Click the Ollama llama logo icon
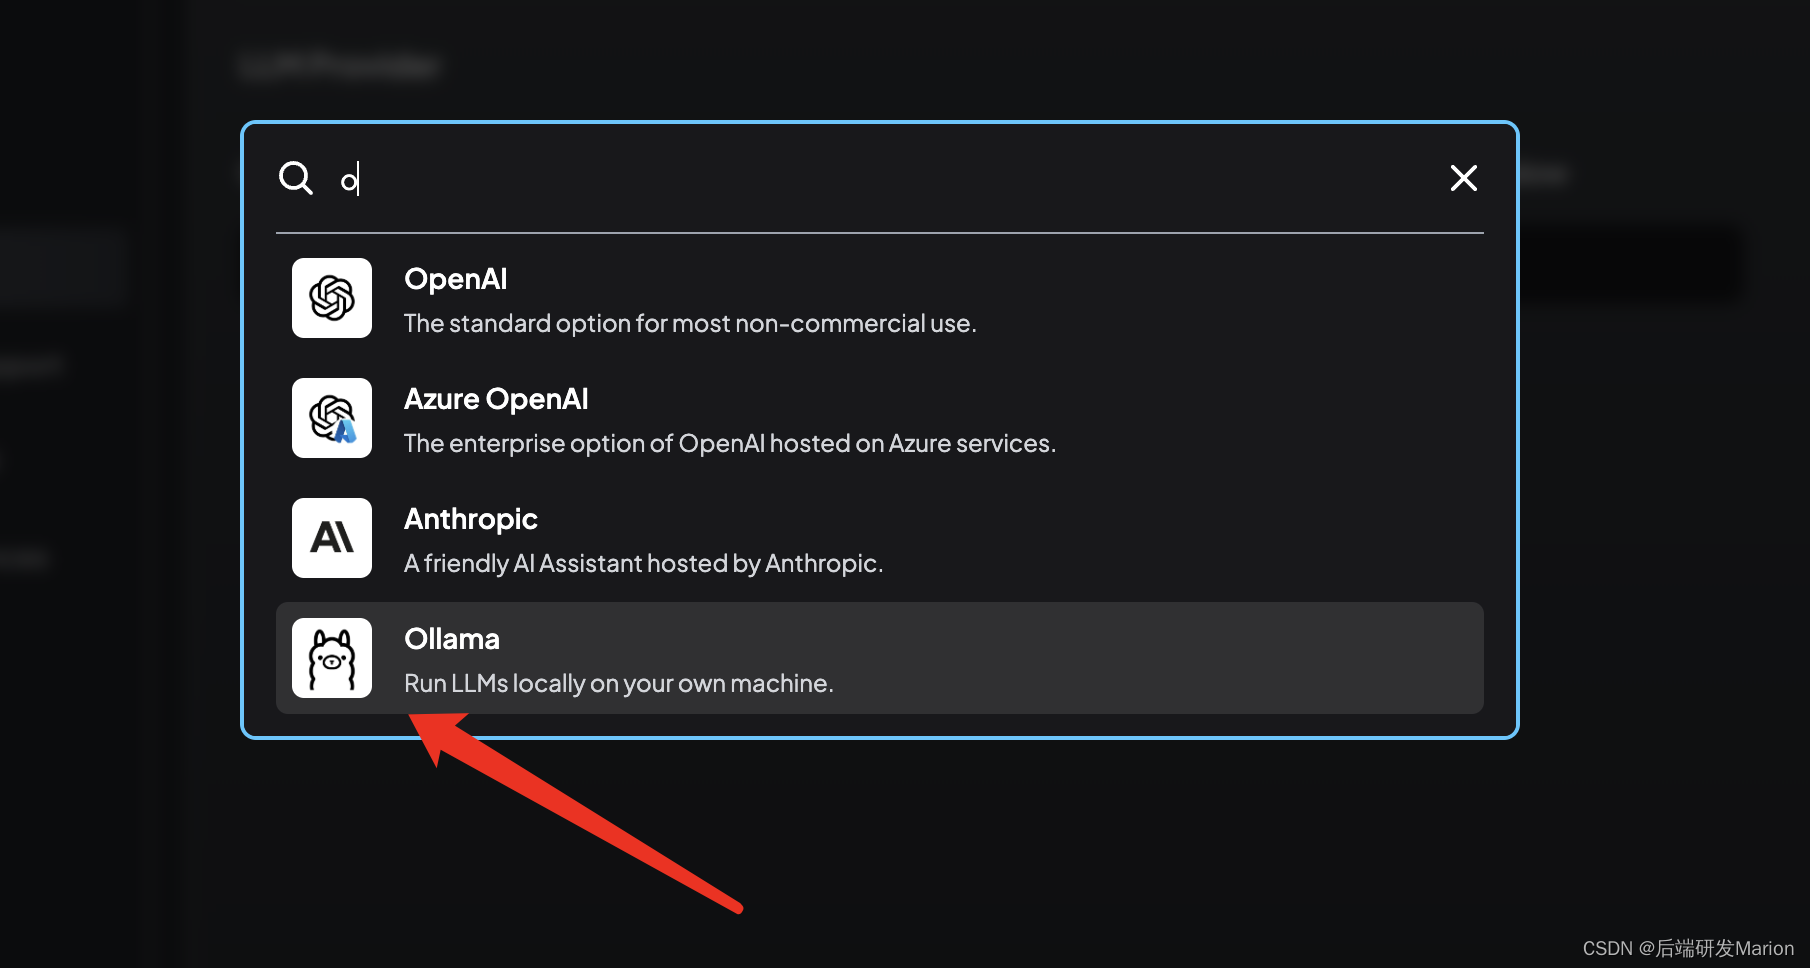Image resolution: width=1810 pixels, height=968 pixels. tap(332, 658)
